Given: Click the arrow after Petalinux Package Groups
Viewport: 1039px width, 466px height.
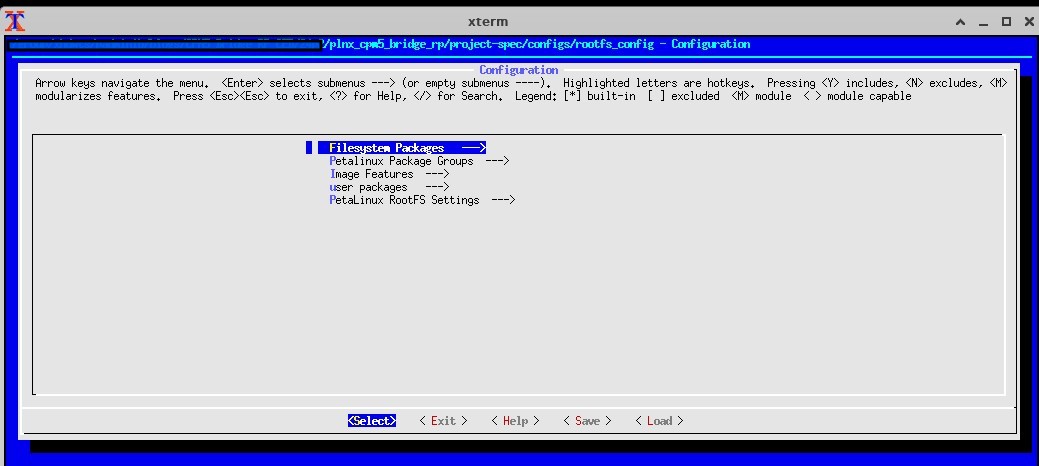Looking at the screenshot, I should (497, 161).
